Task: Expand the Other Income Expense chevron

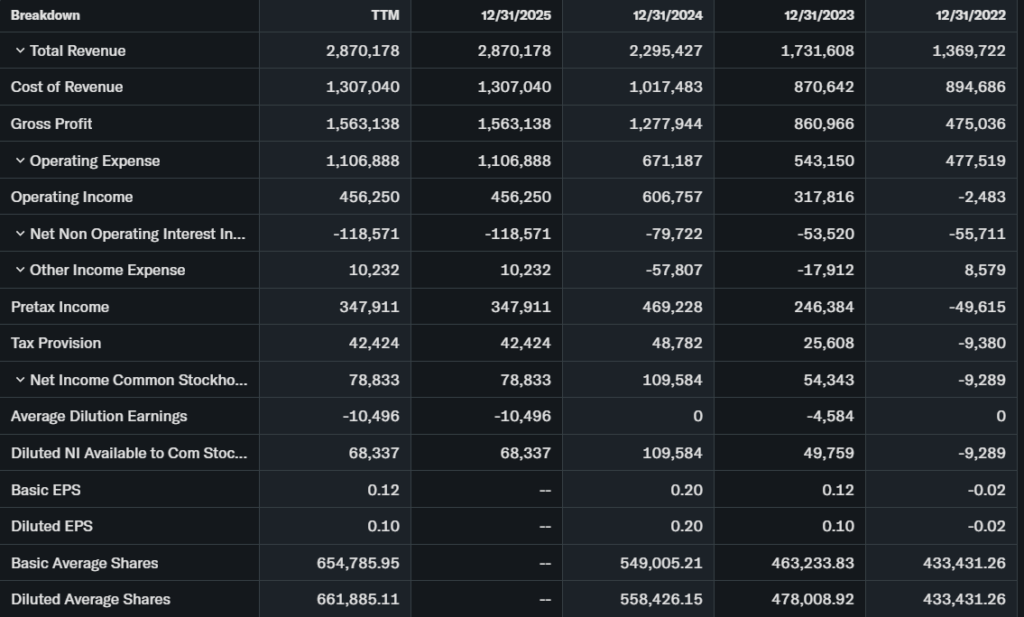Action: (20, 270)
